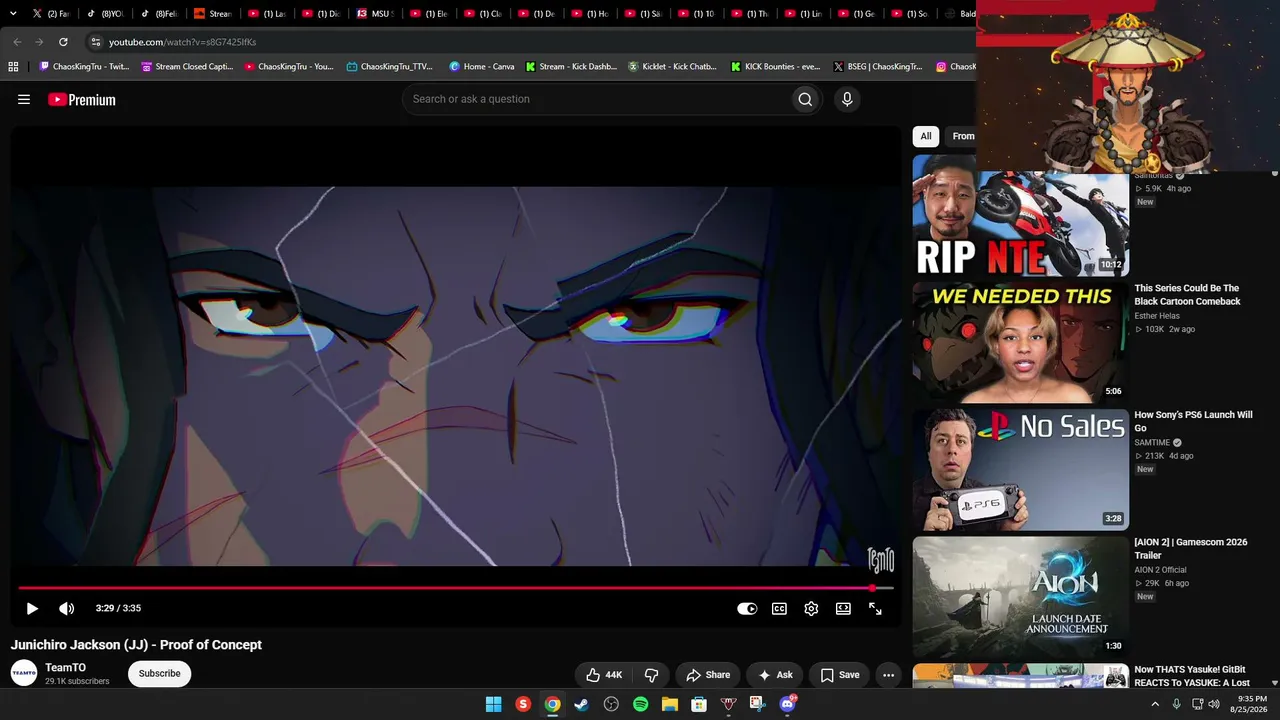Open the RIP NTE video thumbnail
Viewport: 1280px width, 720px height.
coord(1021,215)
